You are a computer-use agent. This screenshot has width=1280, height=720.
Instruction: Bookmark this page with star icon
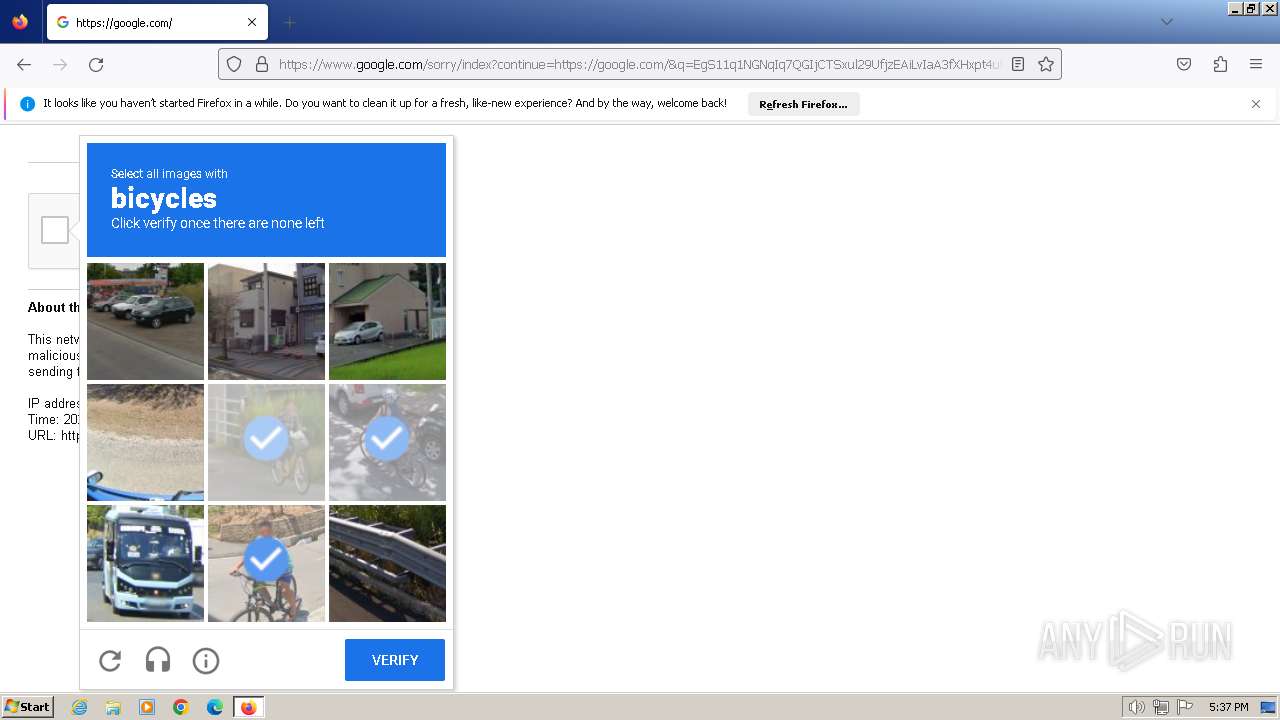(x=1046, y=64)
